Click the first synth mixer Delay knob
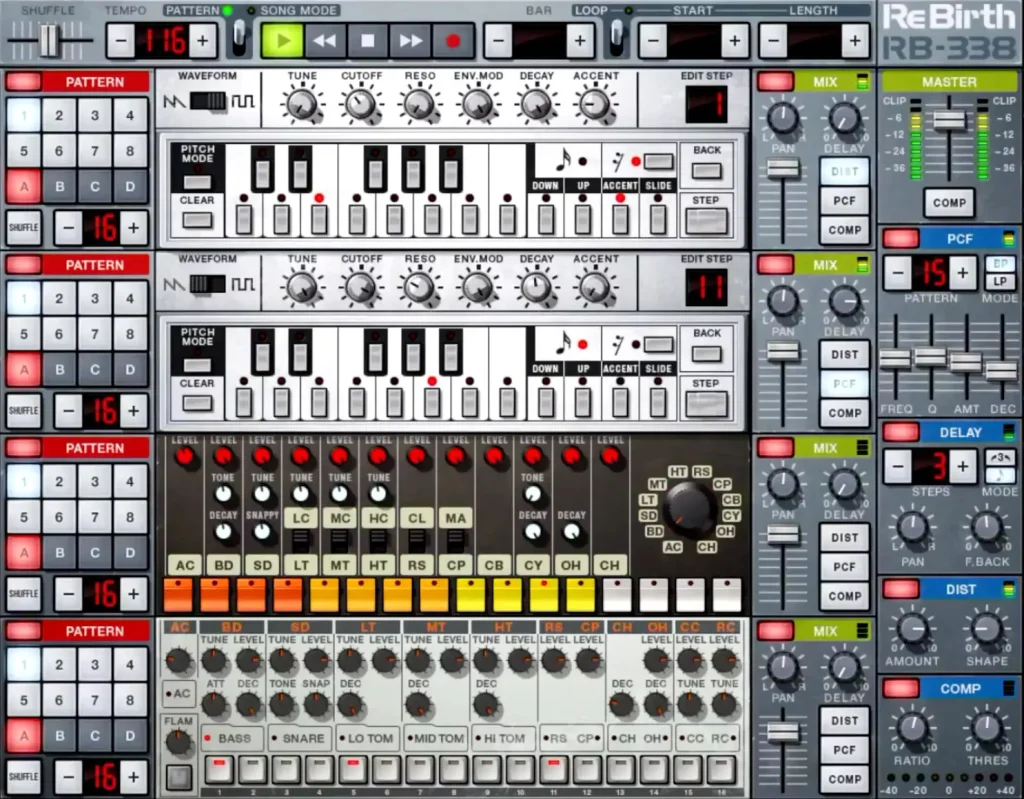This screenshot has width=1024, height=799. click(844, 118)
